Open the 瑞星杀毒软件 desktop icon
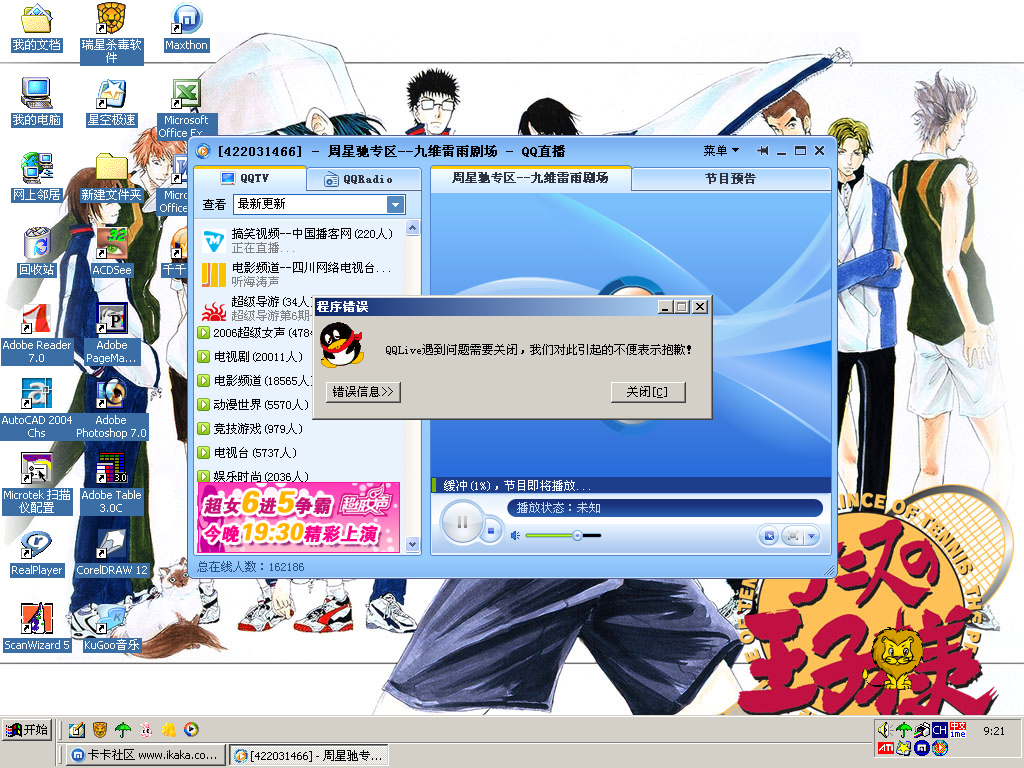 click(111, 33)
